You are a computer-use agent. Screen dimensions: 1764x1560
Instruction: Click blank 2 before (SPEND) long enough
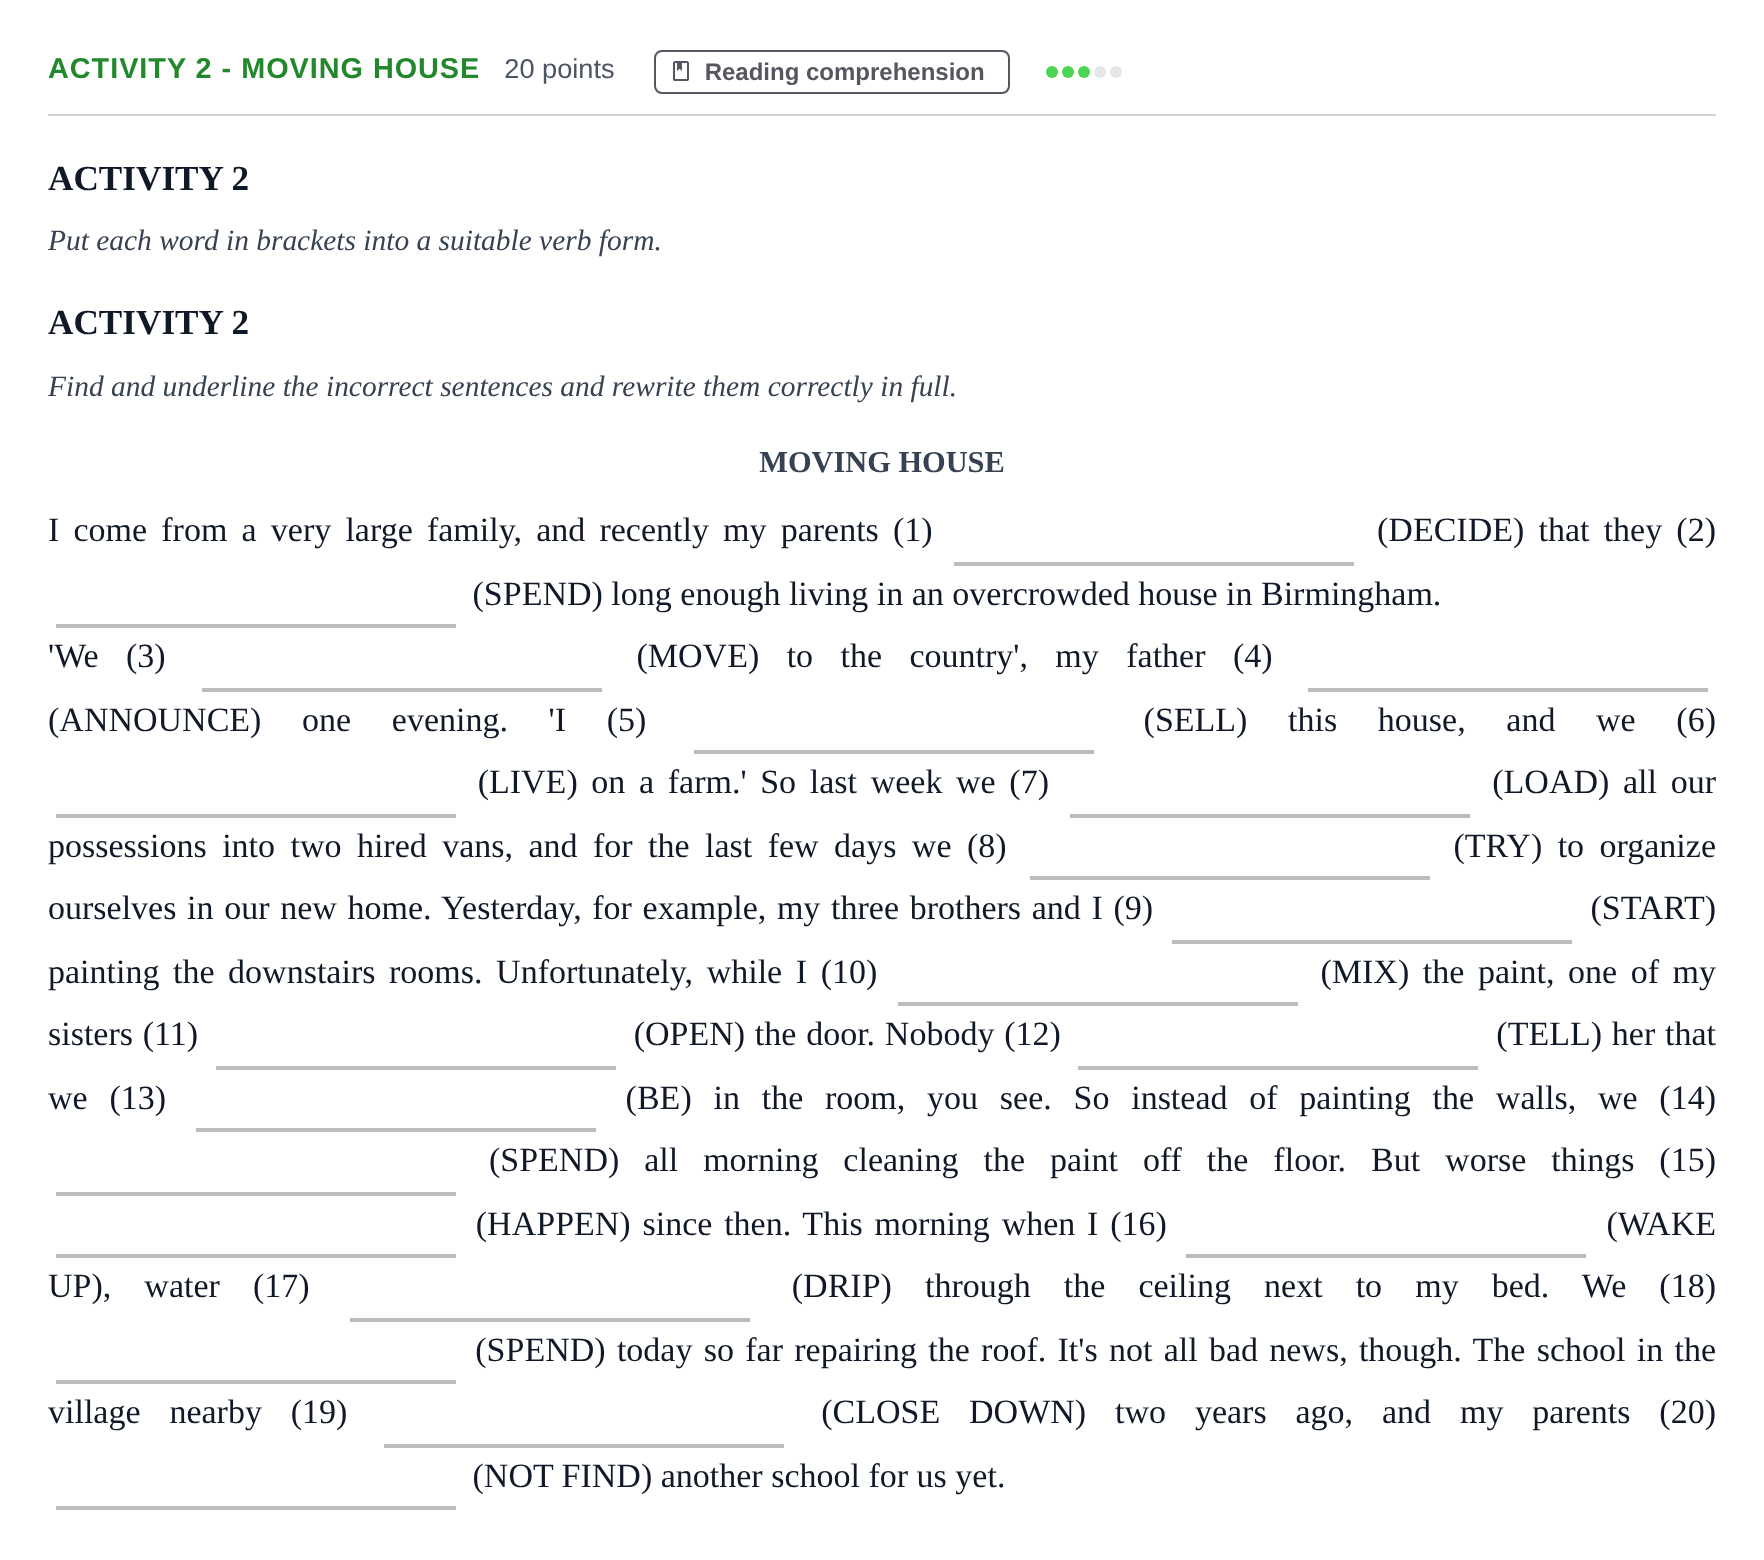pyautogui.click(x=256, y=600)
